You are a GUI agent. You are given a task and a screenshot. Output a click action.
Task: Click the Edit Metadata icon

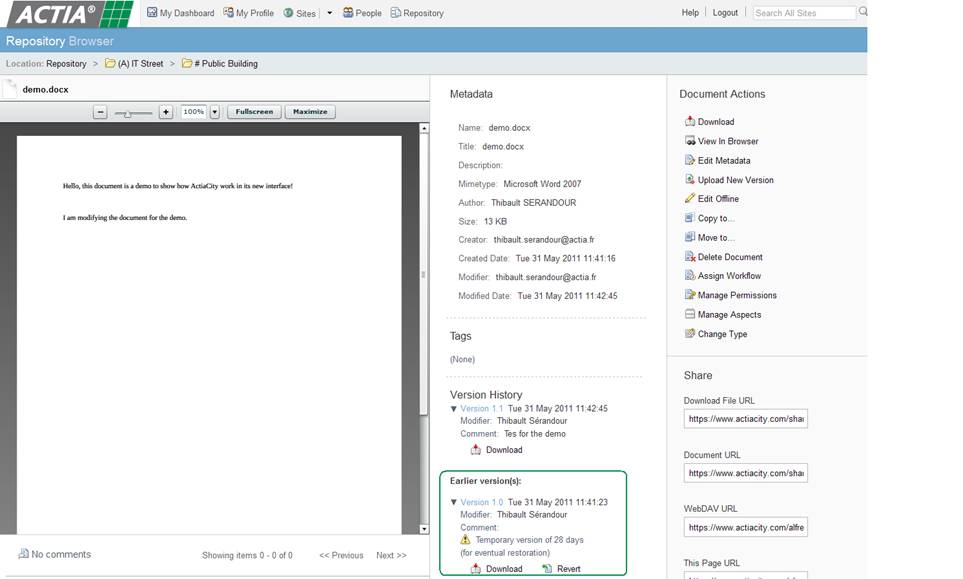point(689,161)
